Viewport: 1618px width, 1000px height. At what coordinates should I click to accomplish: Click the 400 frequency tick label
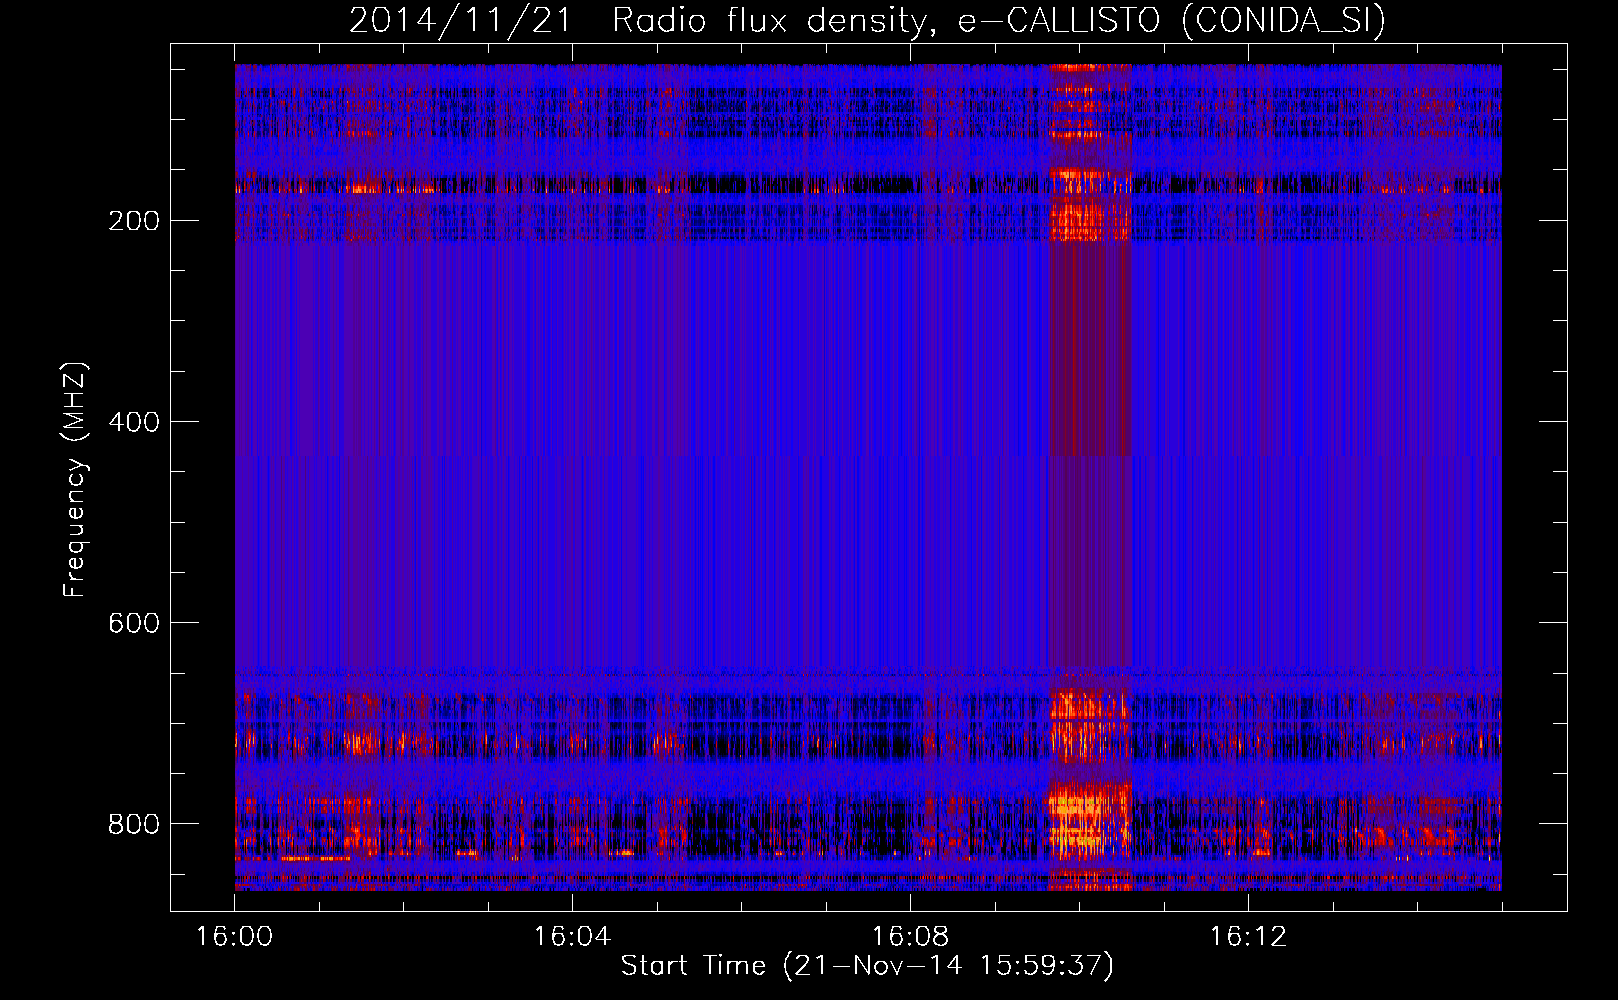pyautogui.click(x=134, y=422)
